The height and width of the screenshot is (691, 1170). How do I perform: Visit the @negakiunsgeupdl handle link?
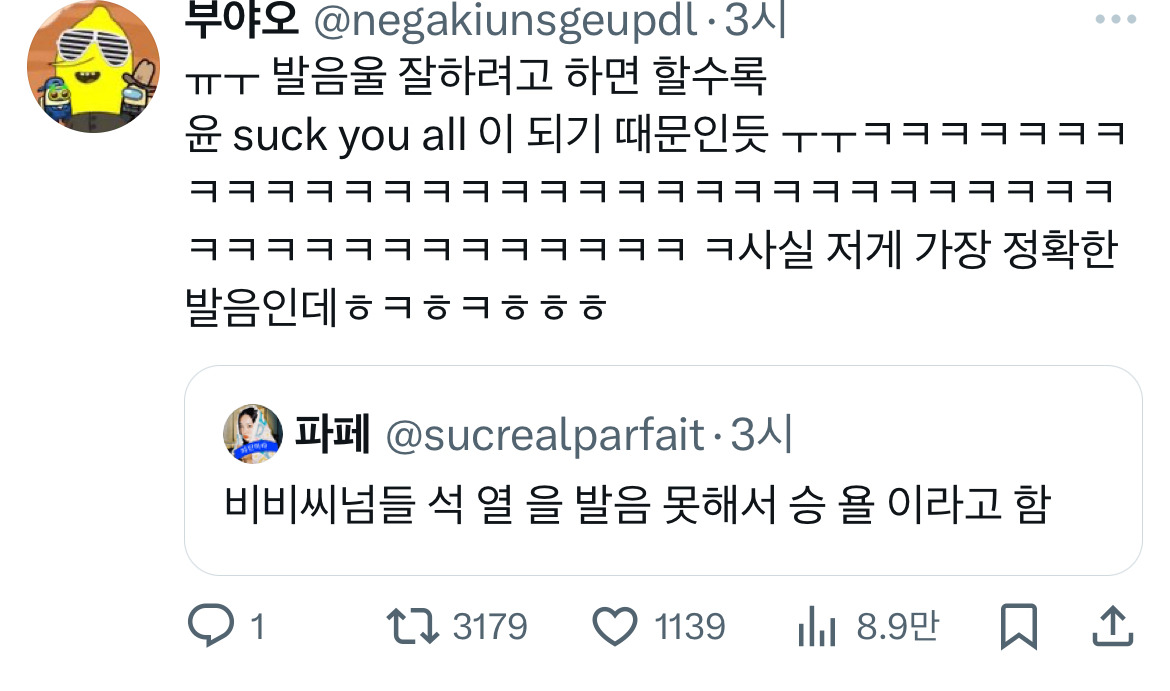click(x=505, y=19)
